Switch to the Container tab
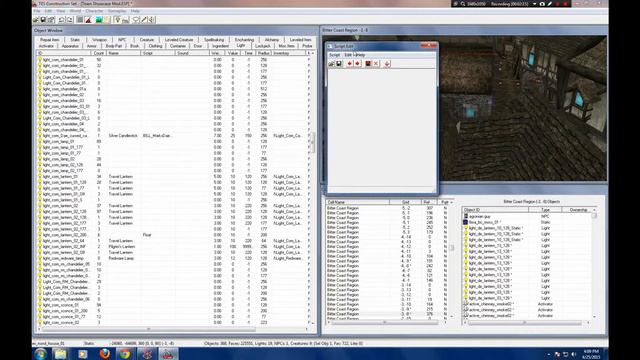 178,46
